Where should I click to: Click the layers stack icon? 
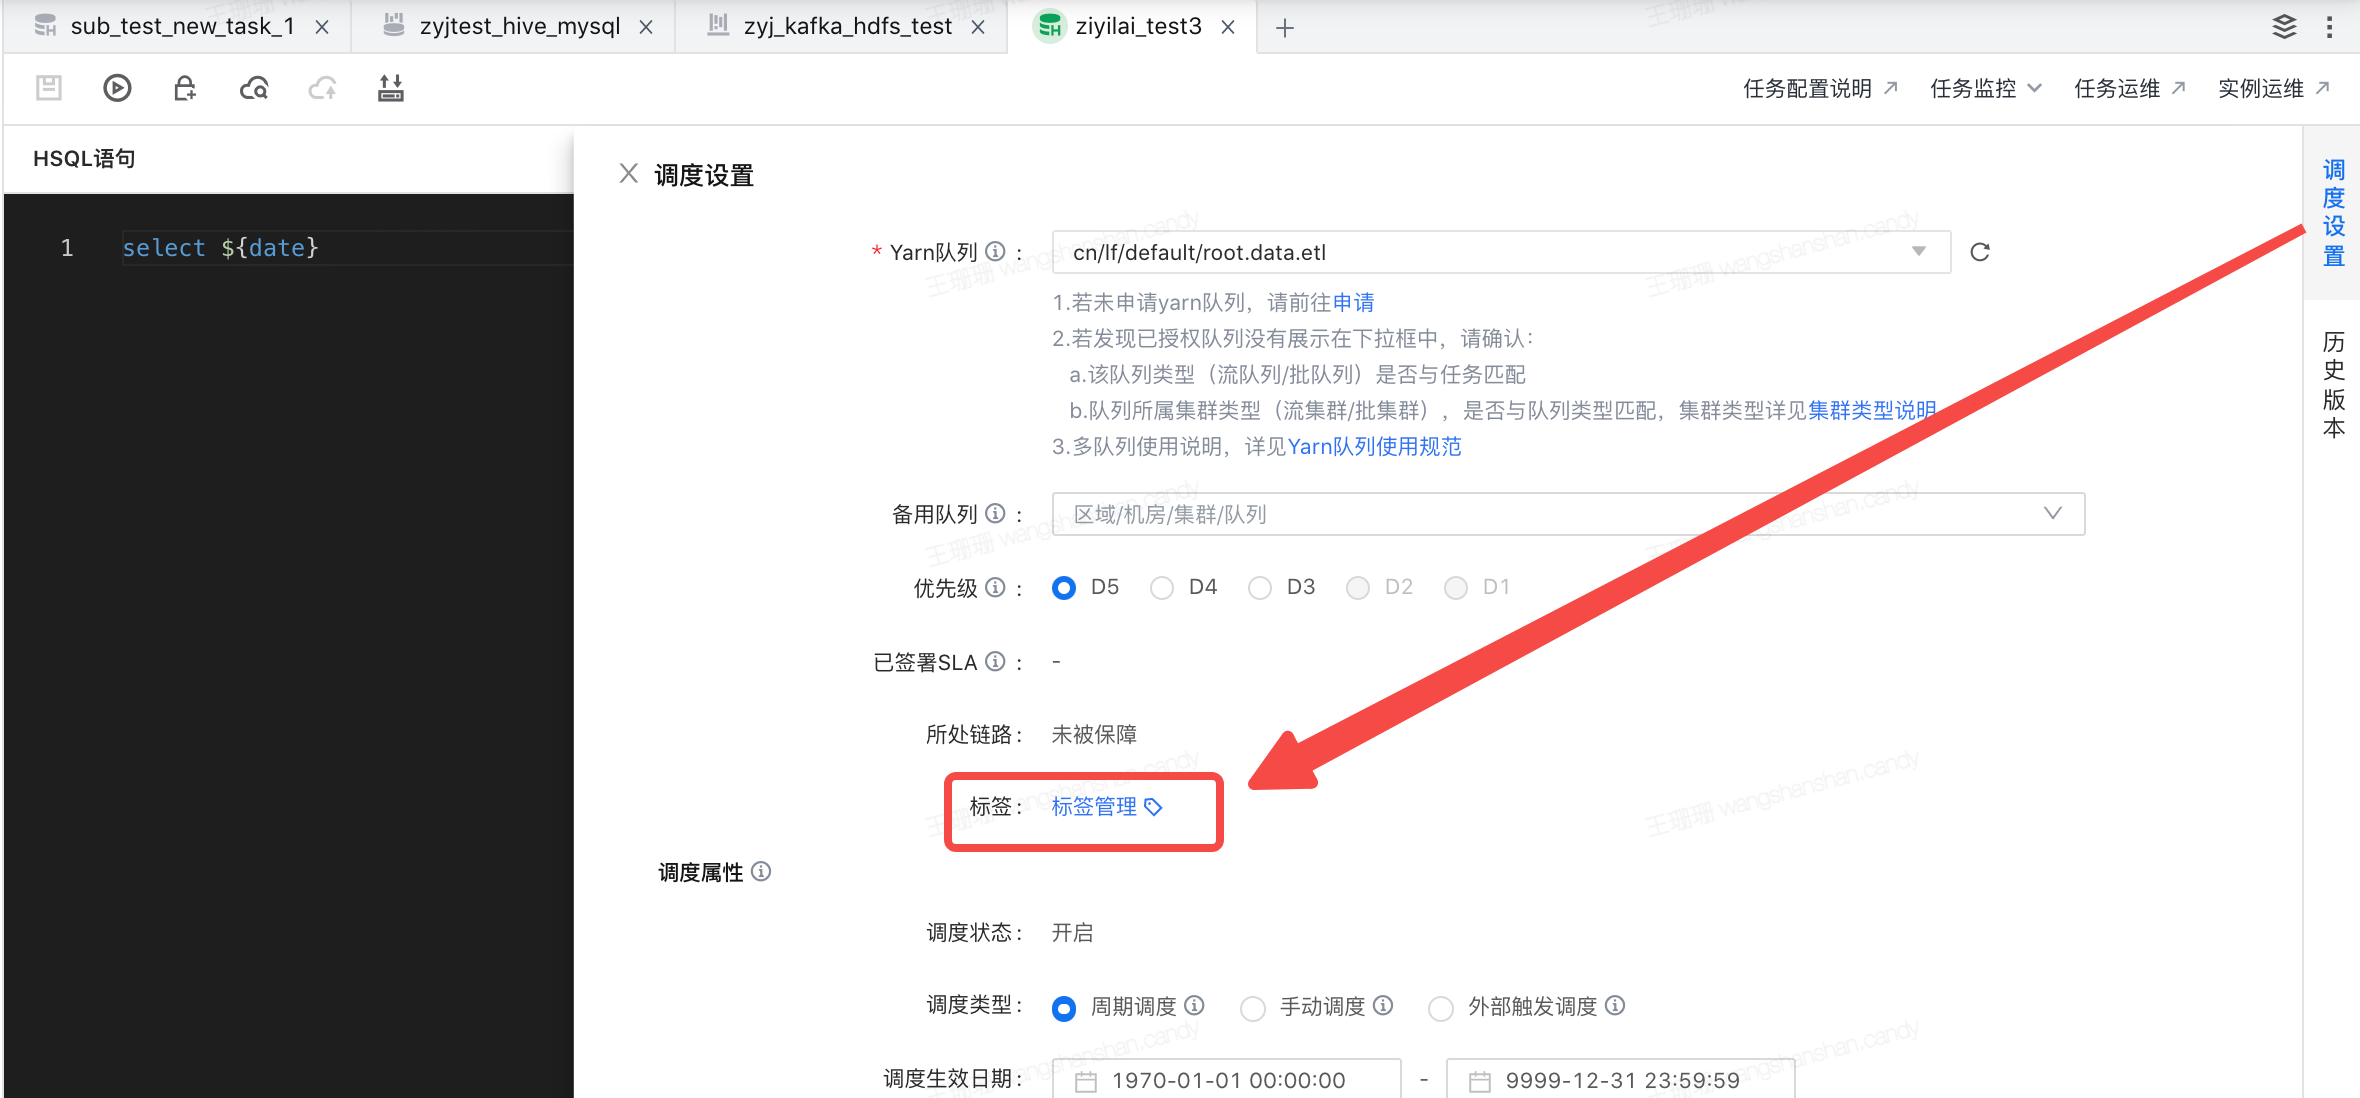(2284, 27)
